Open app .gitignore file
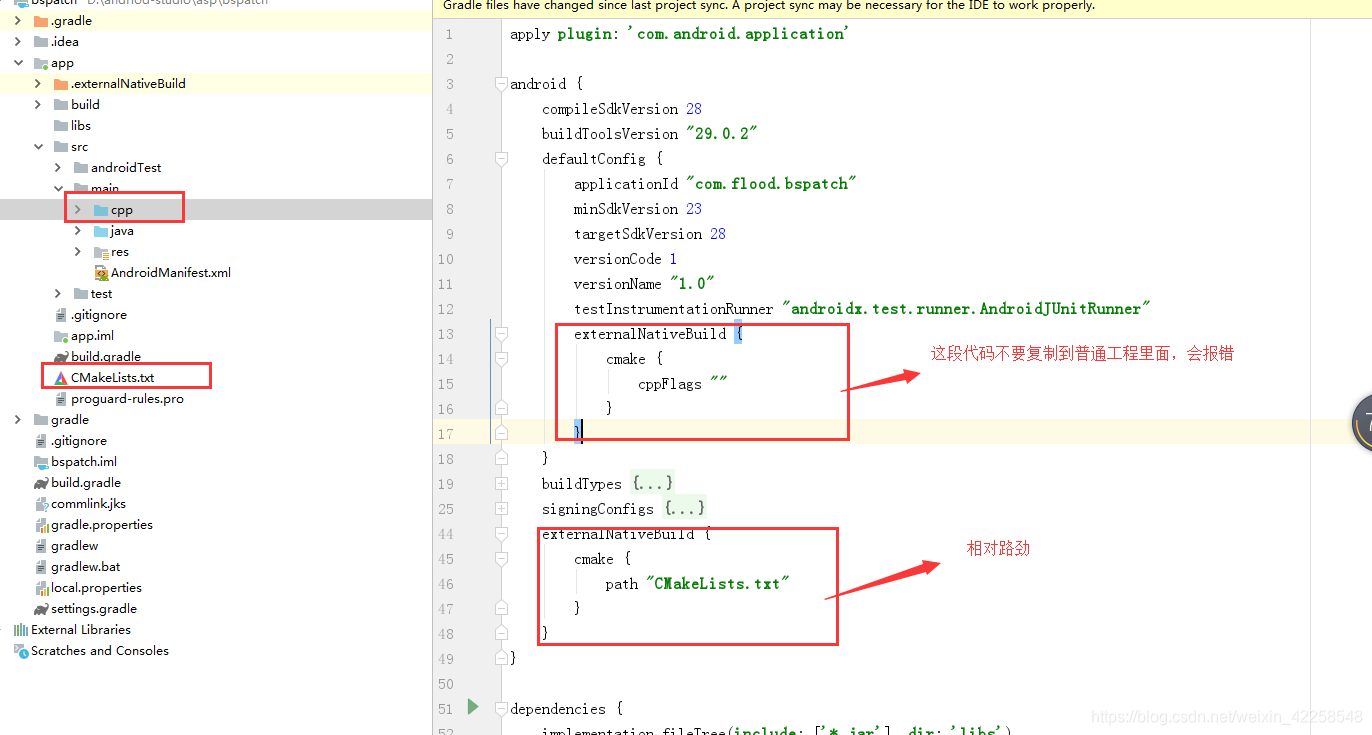 point(99,315)
